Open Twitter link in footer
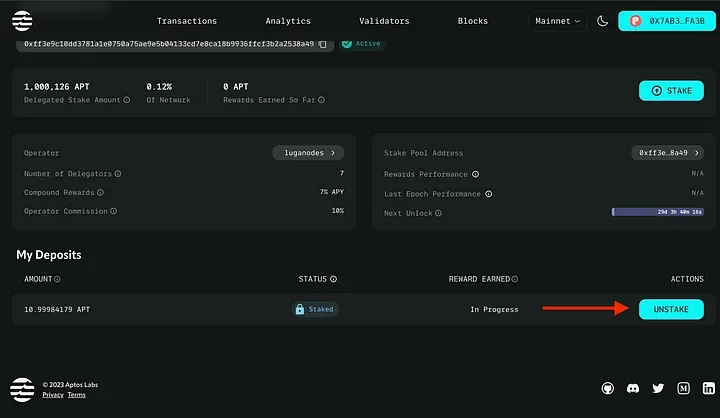The image size is (720, 418). [x=658, y=387]
